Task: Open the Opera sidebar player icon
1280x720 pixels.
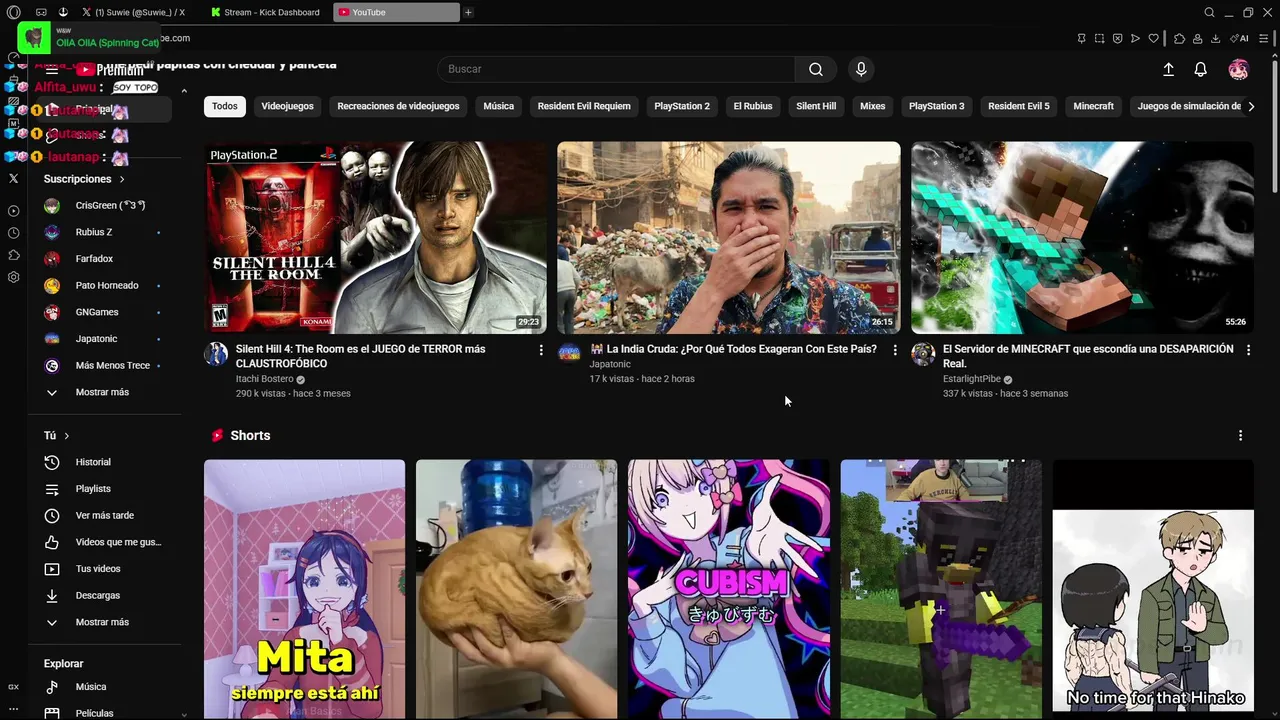Action: click(x=13, y=211)
